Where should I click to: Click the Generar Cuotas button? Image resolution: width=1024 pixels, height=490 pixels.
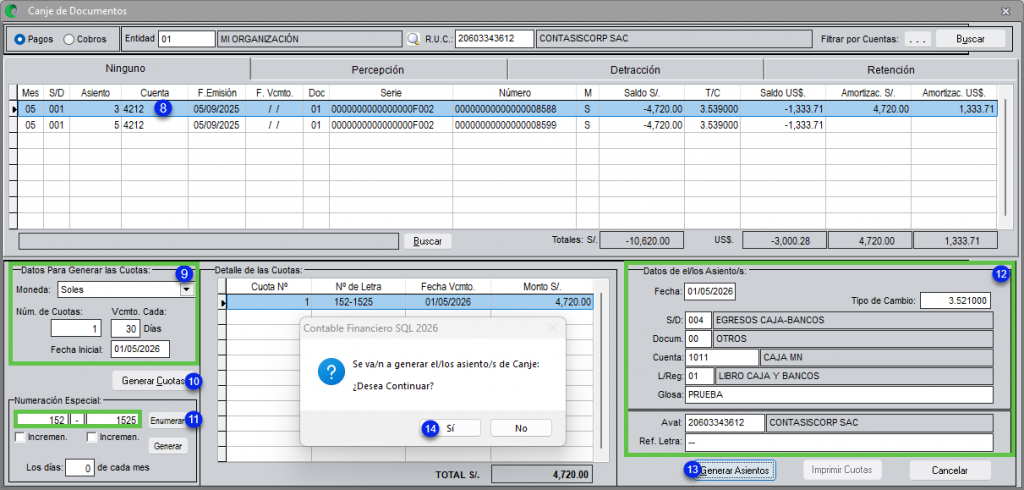coord(153,380)
